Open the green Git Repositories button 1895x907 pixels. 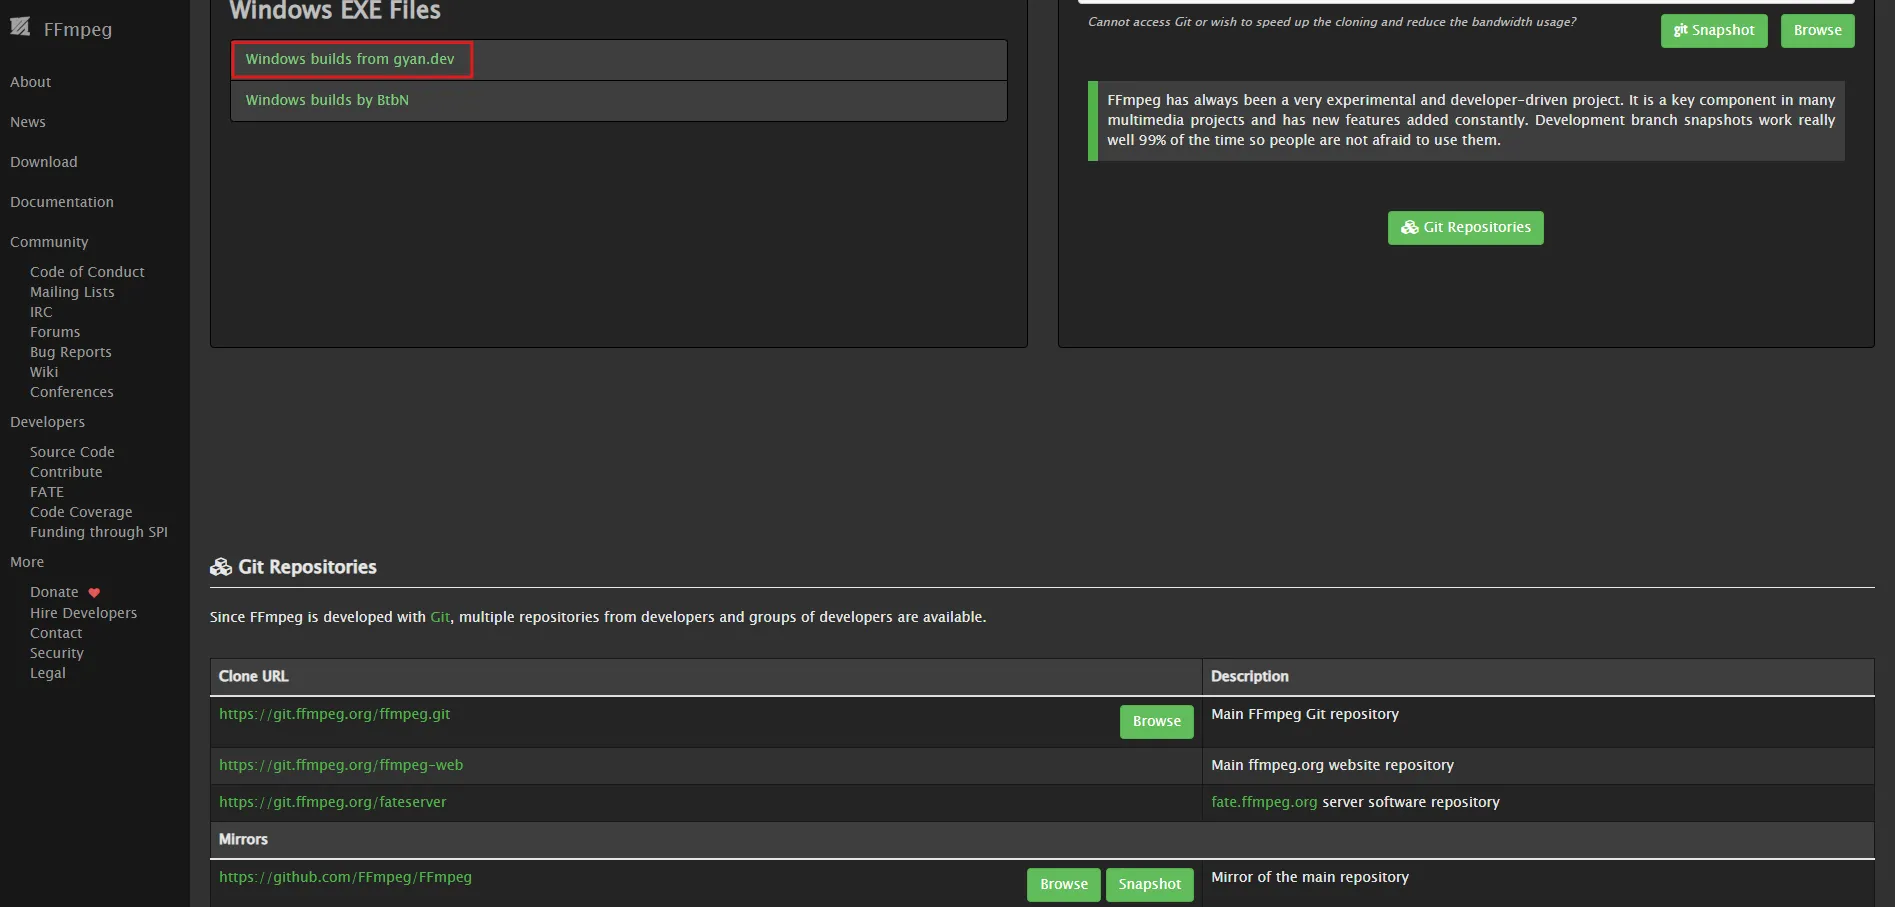pos(1465,228)
